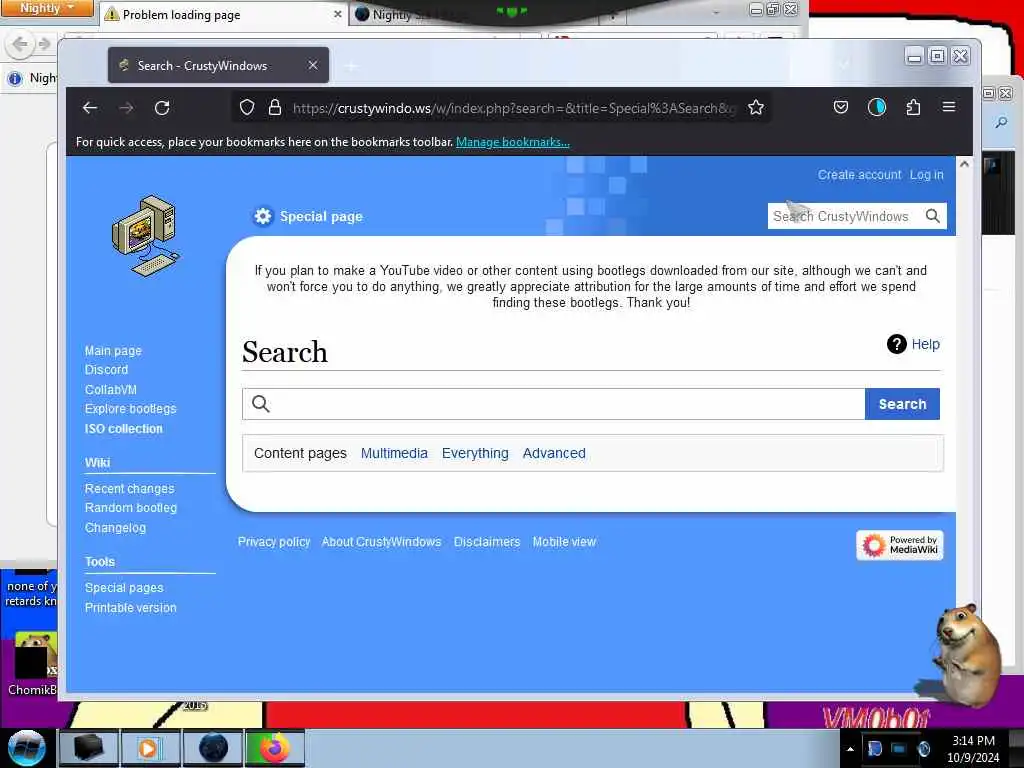Select the Search - CrustyWindows tab
Screen dimensions: 1024x768
pyautogui.click(x=218, y=65)
